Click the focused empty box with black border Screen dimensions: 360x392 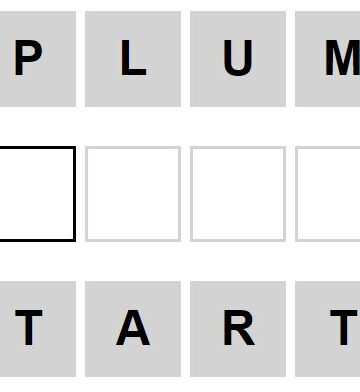38,194
